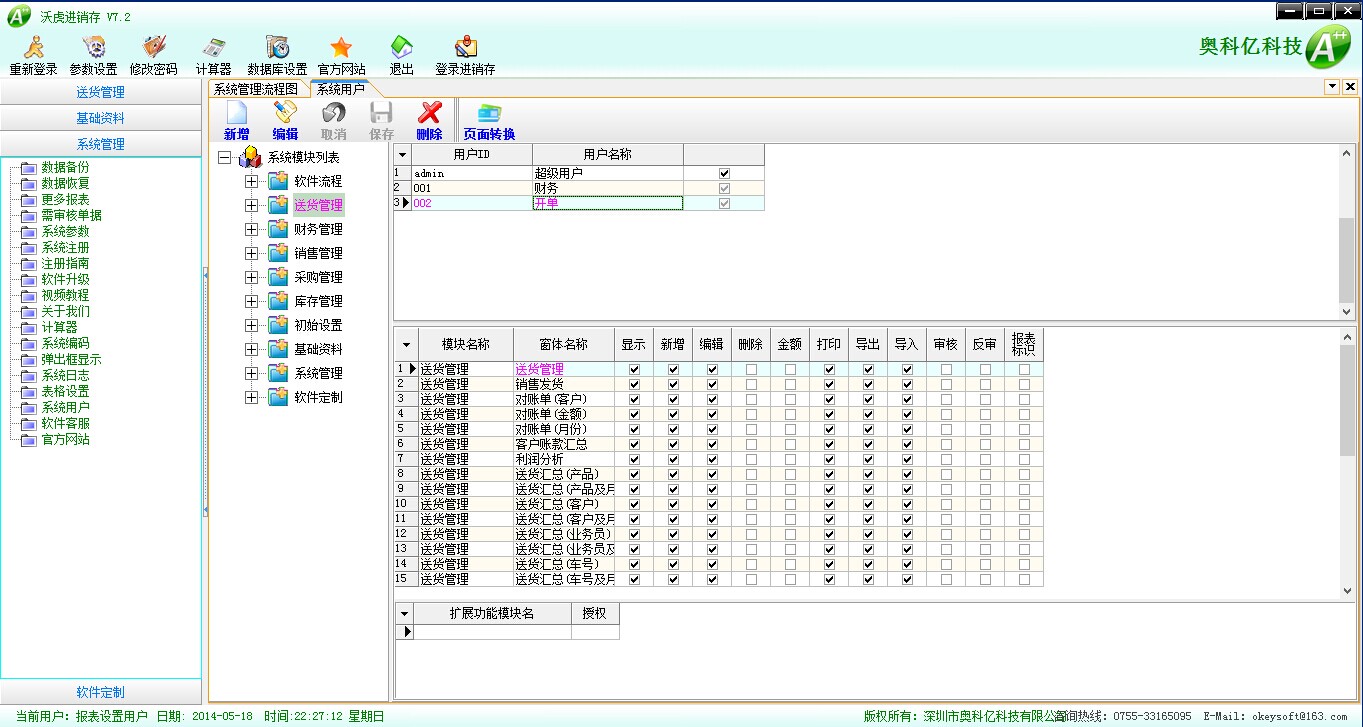Uncheck 显示 checkbox for 利润分析 row
This screenshot has width=1363, height=727.
click(x=634, y=459)
